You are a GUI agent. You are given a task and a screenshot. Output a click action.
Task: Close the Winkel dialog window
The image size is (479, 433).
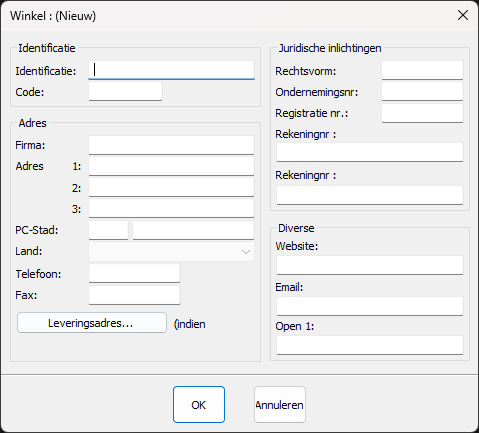(x=463, y=15)
